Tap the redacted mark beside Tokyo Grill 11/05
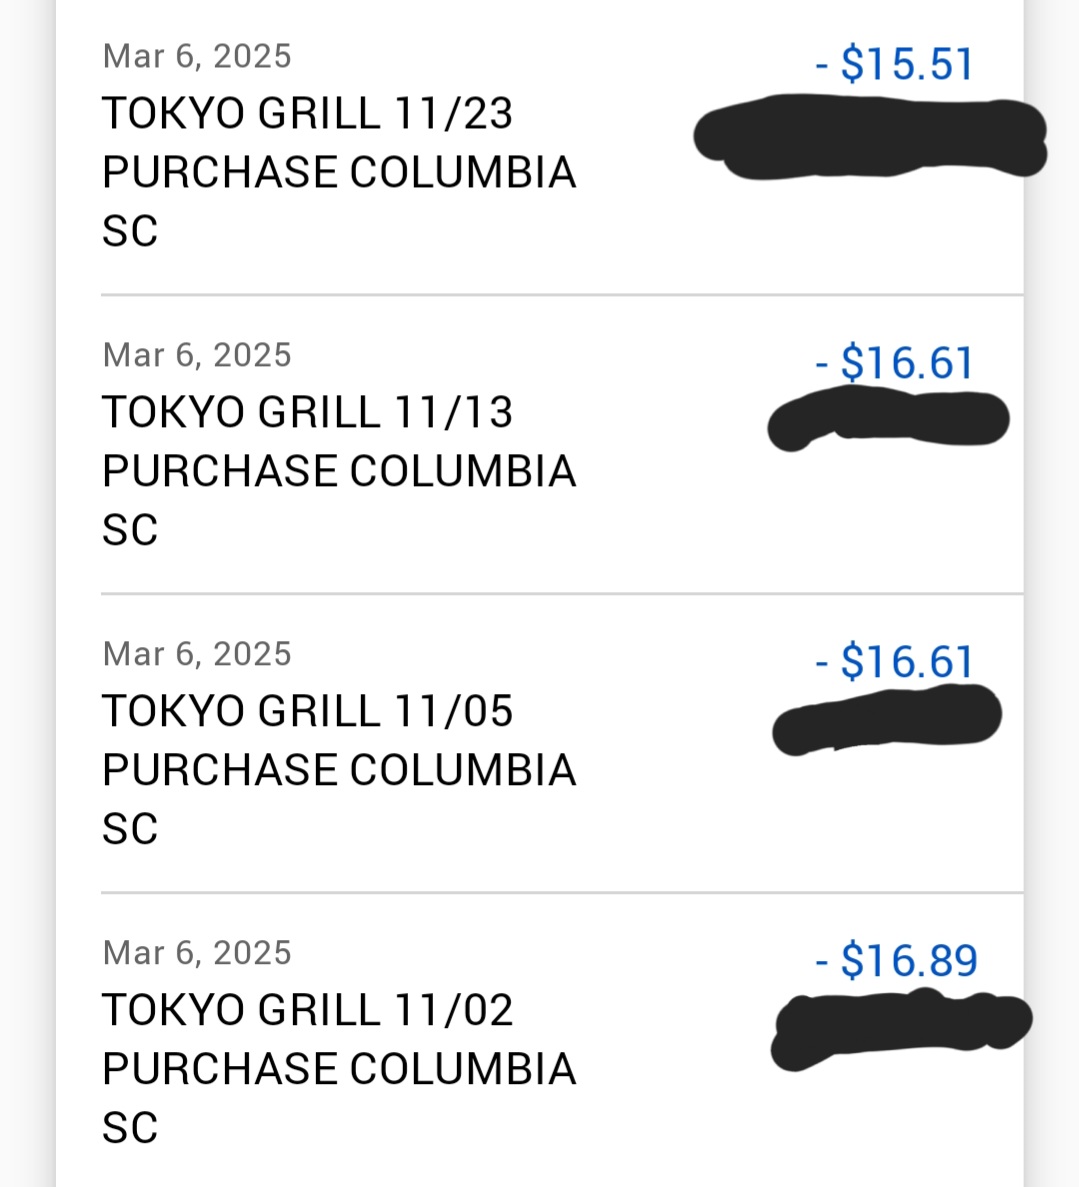 (x=887, y=718)
